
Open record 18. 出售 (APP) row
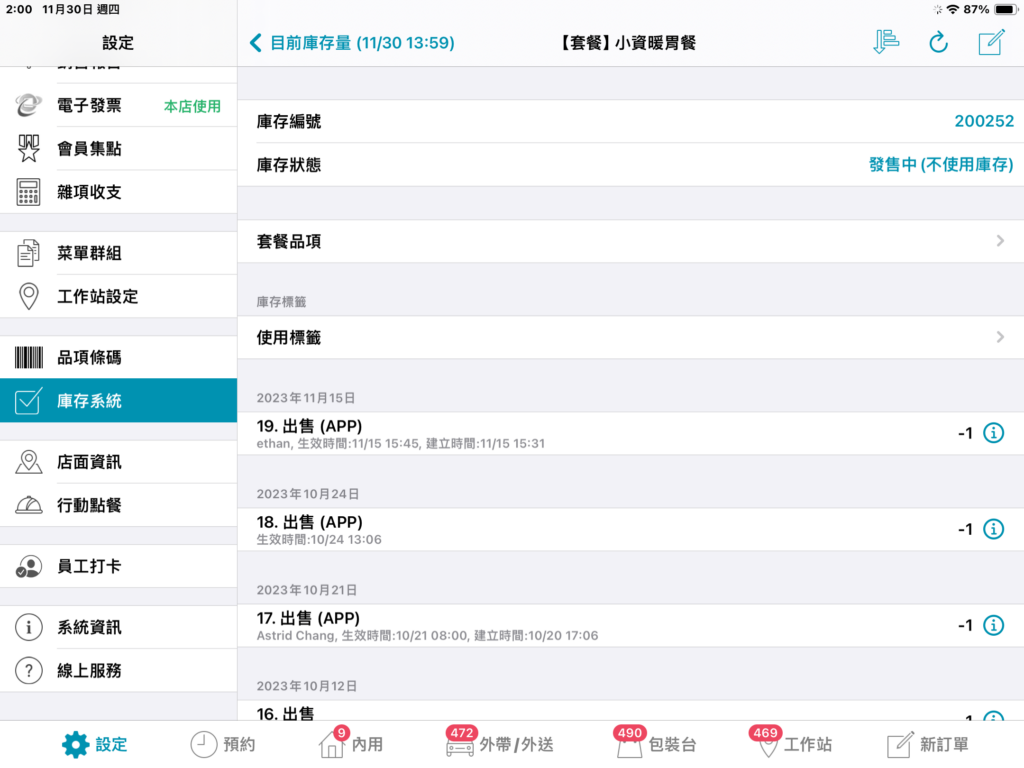(631, 529)
